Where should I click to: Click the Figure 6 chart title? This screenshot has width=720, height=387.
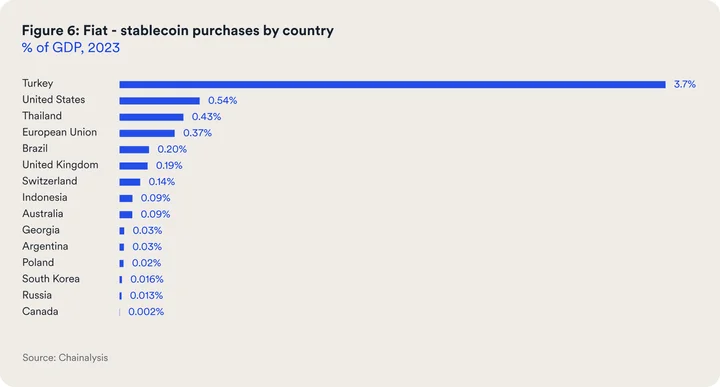pyautogui.click(x=178, y=30)
